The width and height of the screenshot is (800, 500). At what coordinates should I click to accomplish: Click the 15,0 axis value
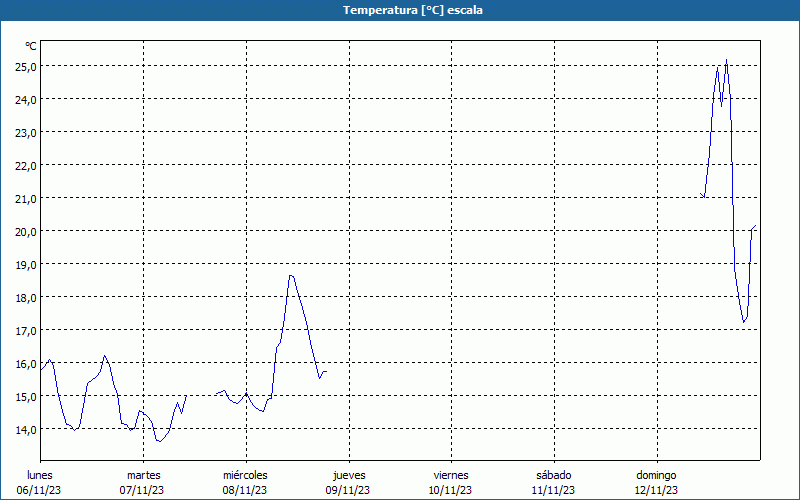point(26,397)
